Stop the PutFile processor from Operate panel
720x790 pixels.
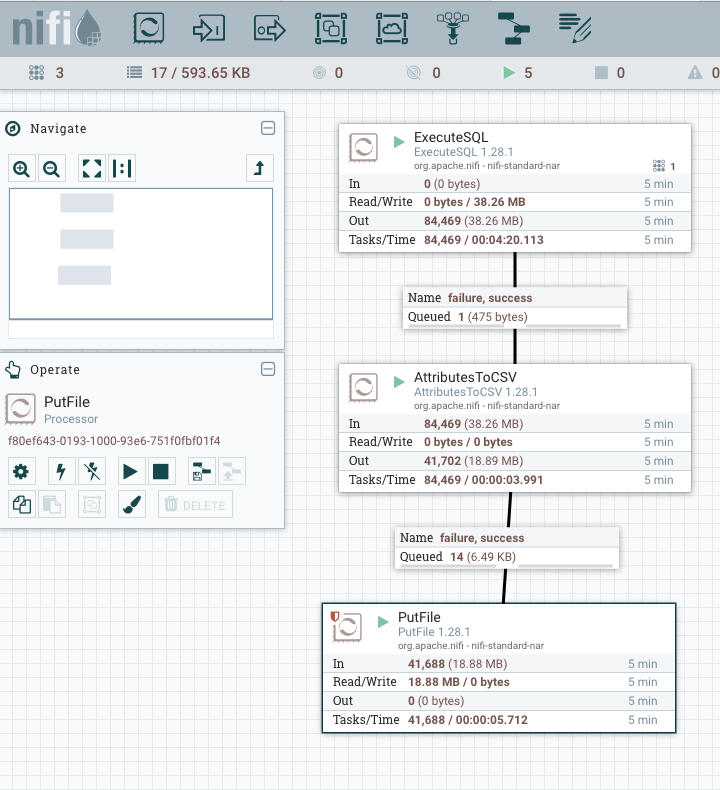161,472
